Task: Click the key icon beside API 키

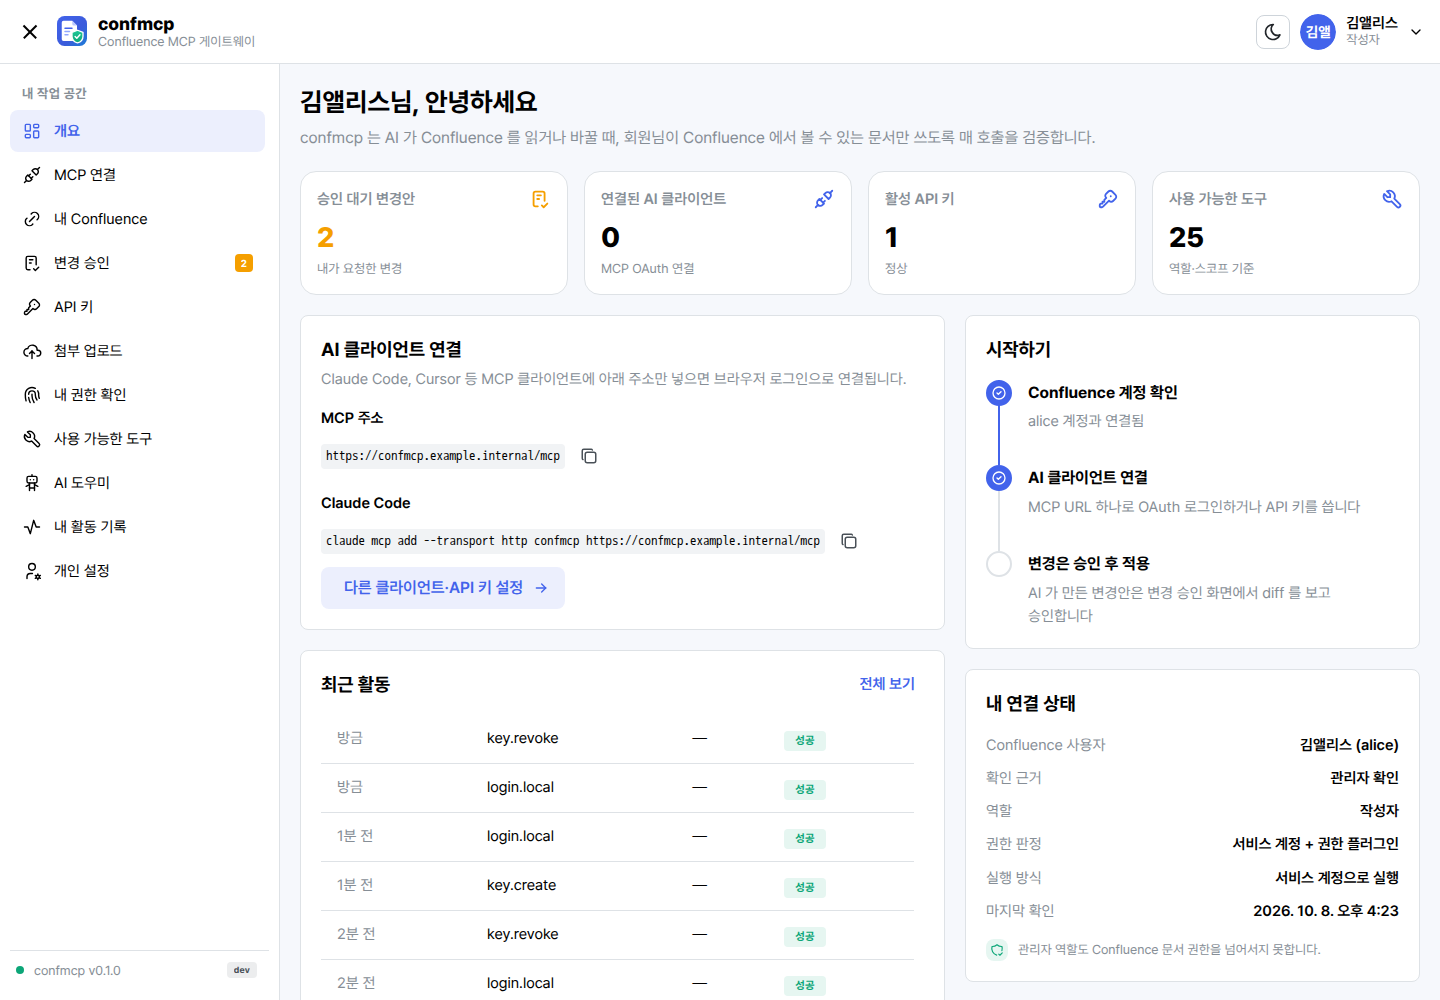Action: click(x=32, y=307)
